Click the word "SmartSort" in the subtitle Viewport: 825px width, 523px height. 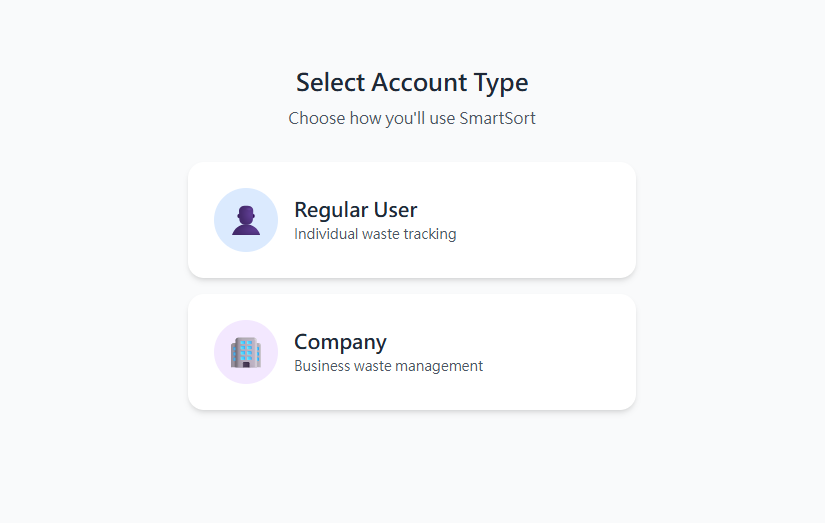click(x=497, y=118)
